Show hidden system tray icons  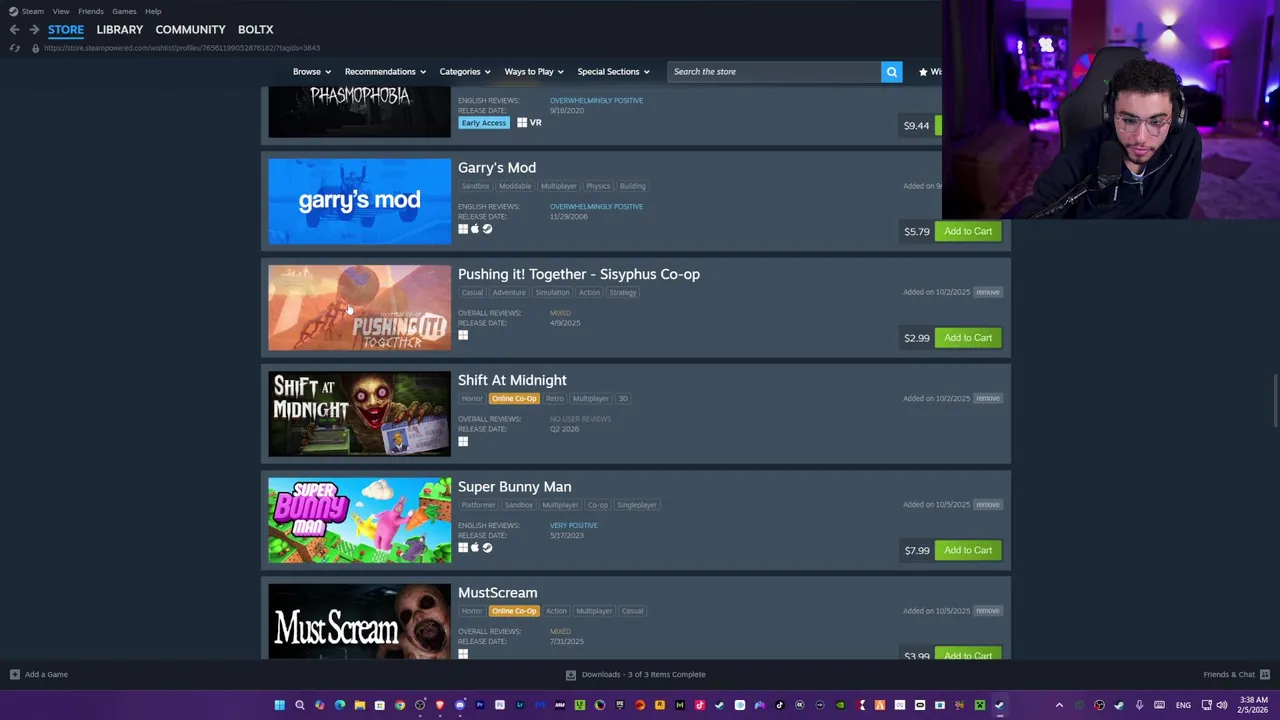(1059, 705)
